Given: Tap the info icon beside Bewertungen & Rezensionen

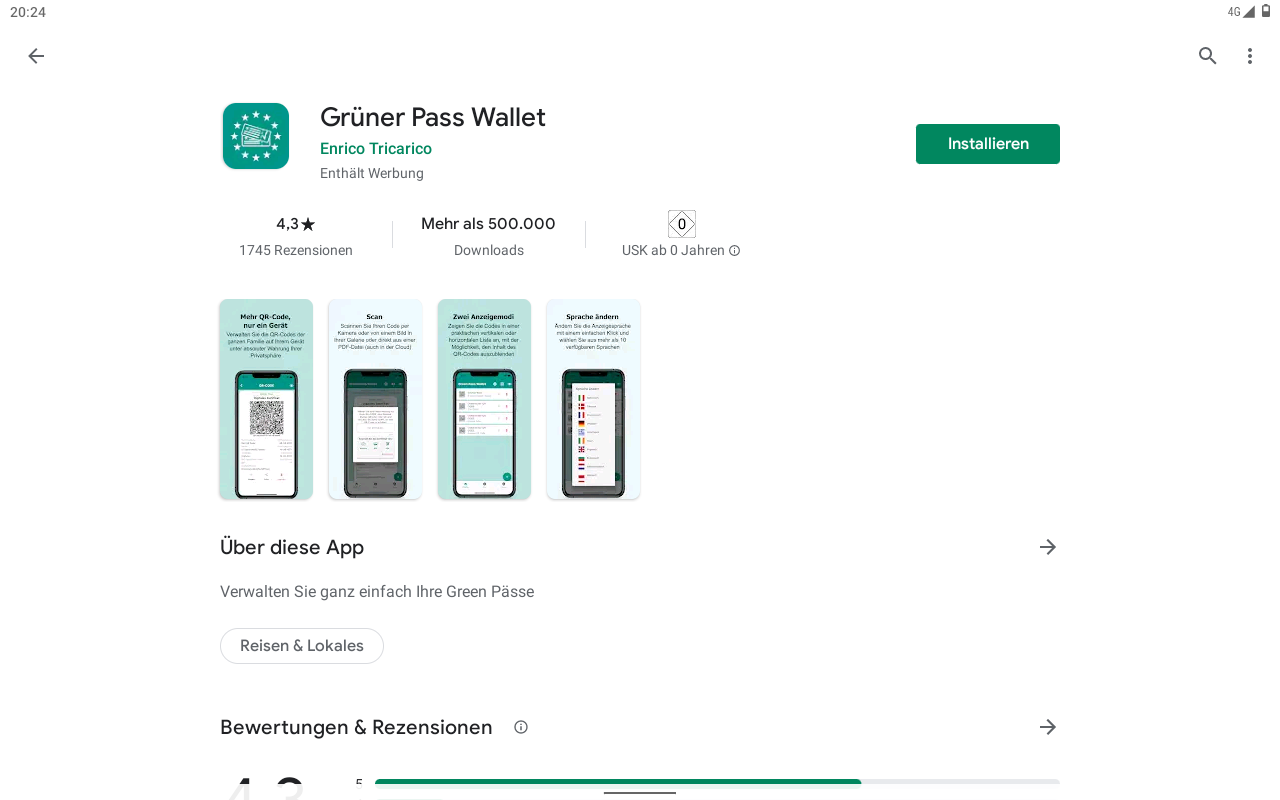Looking at the screenshot, I should [521, 727].
